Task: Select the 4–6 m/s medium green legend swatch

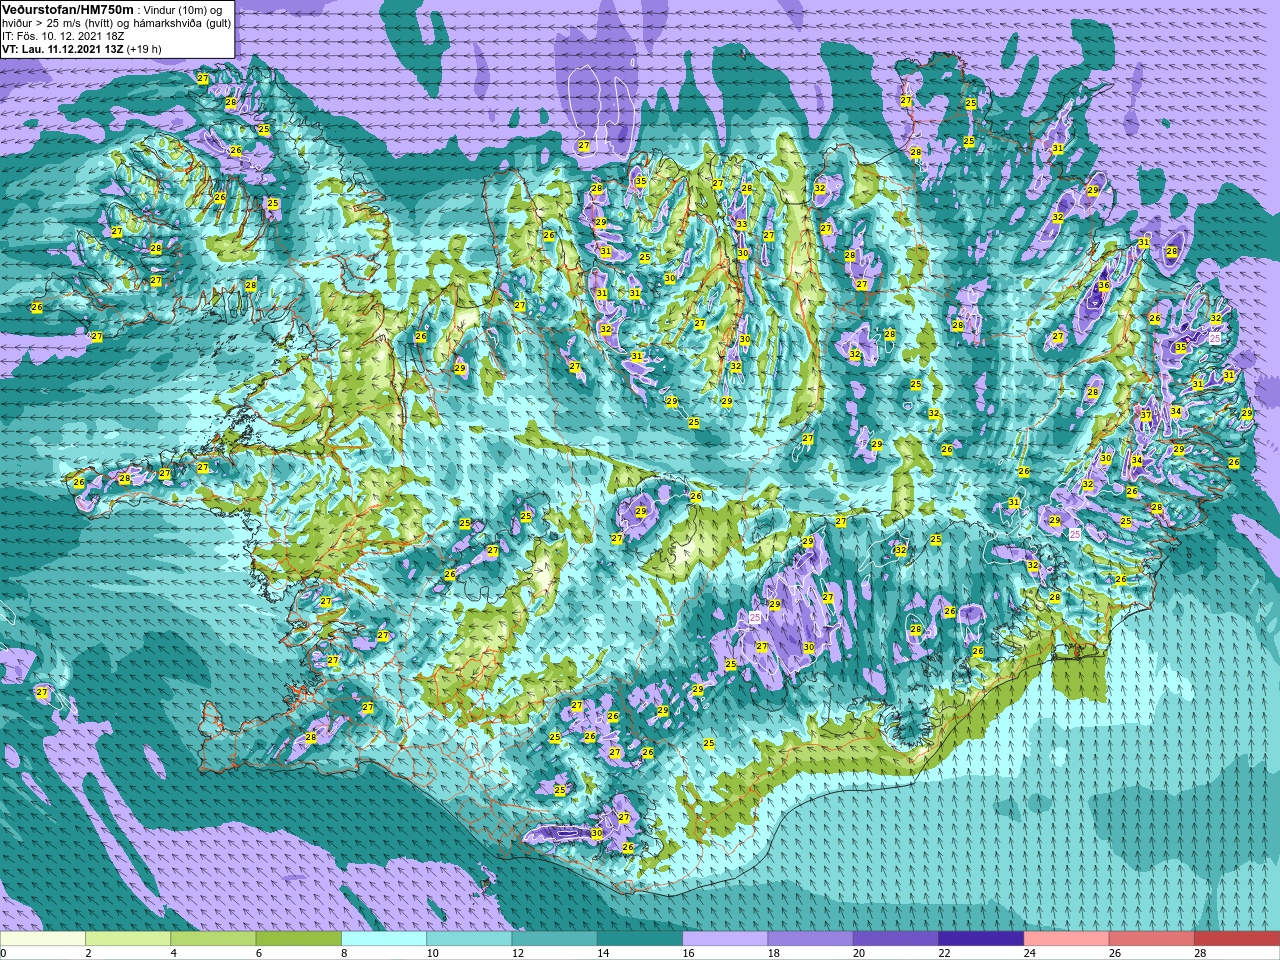Action: tap(213, 939)
